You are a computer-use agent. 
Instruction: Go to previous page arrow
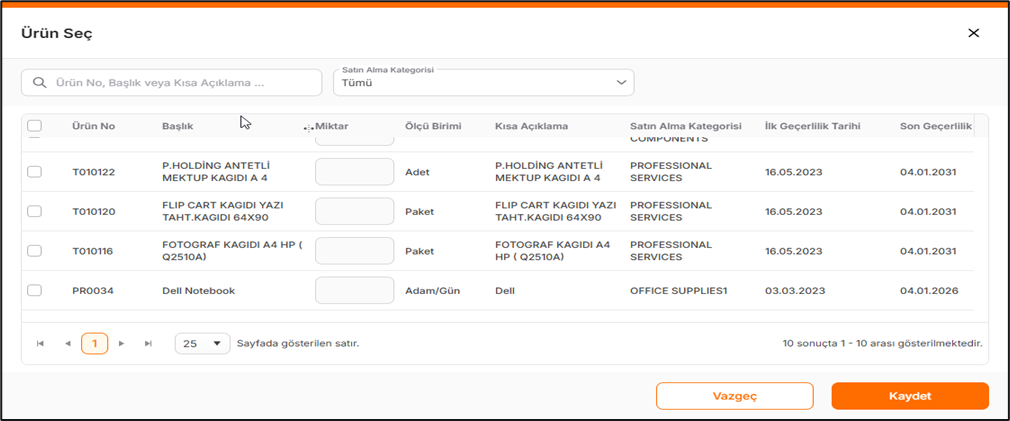pyautogui.click(x=67, y=344)
